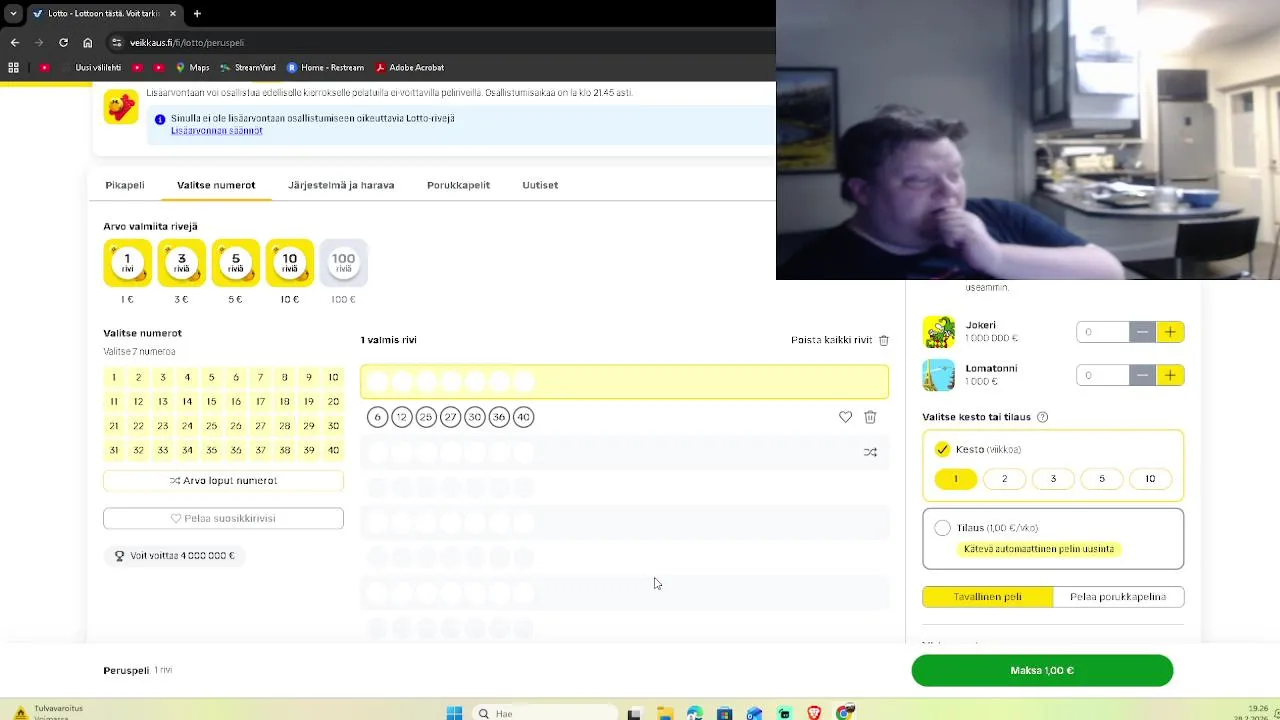Click the browser back arrow

click(x=14, y=42)
